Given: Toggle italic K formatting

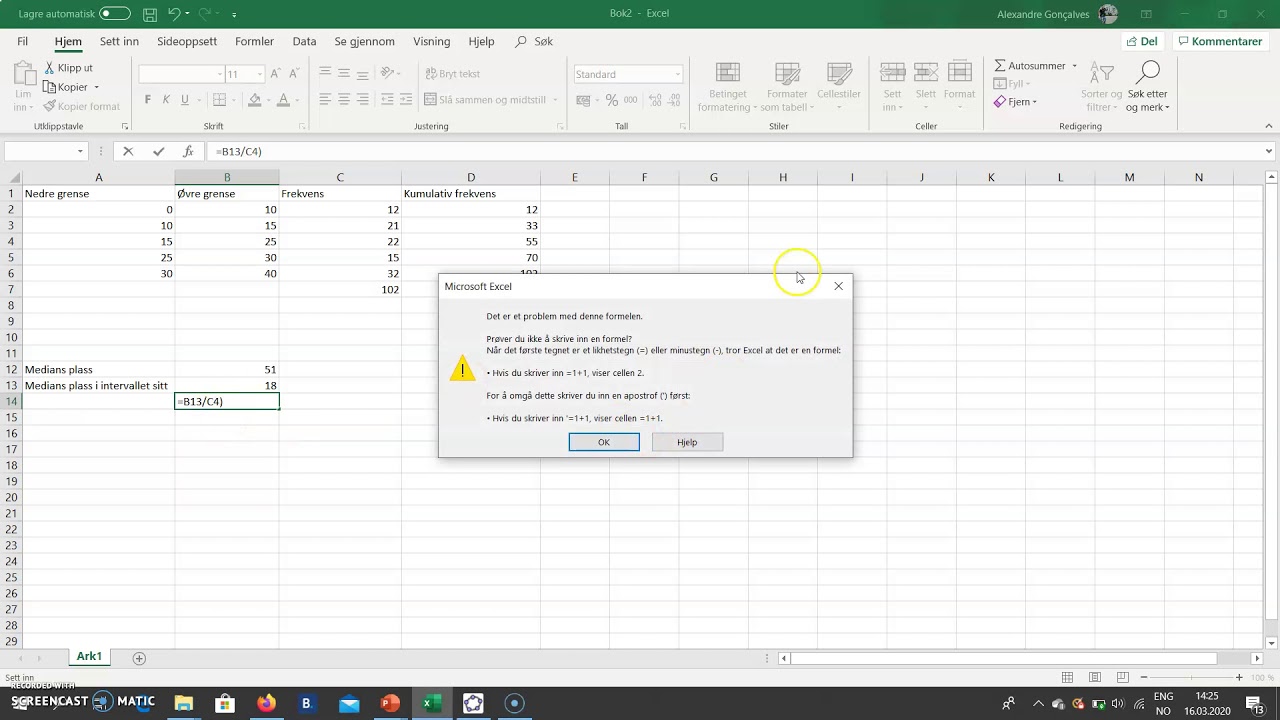Looking at the screenshot, I should tap(166, 100).
